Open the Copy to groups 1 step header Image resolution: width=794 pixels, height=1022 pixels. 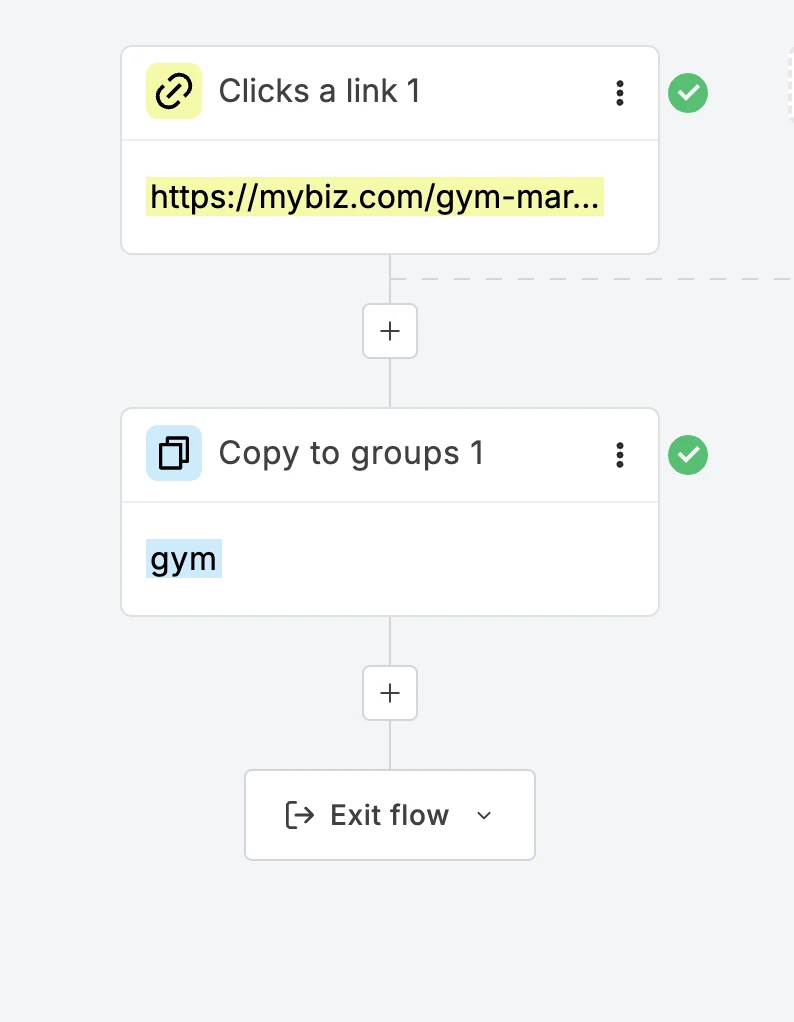point(350,453)
